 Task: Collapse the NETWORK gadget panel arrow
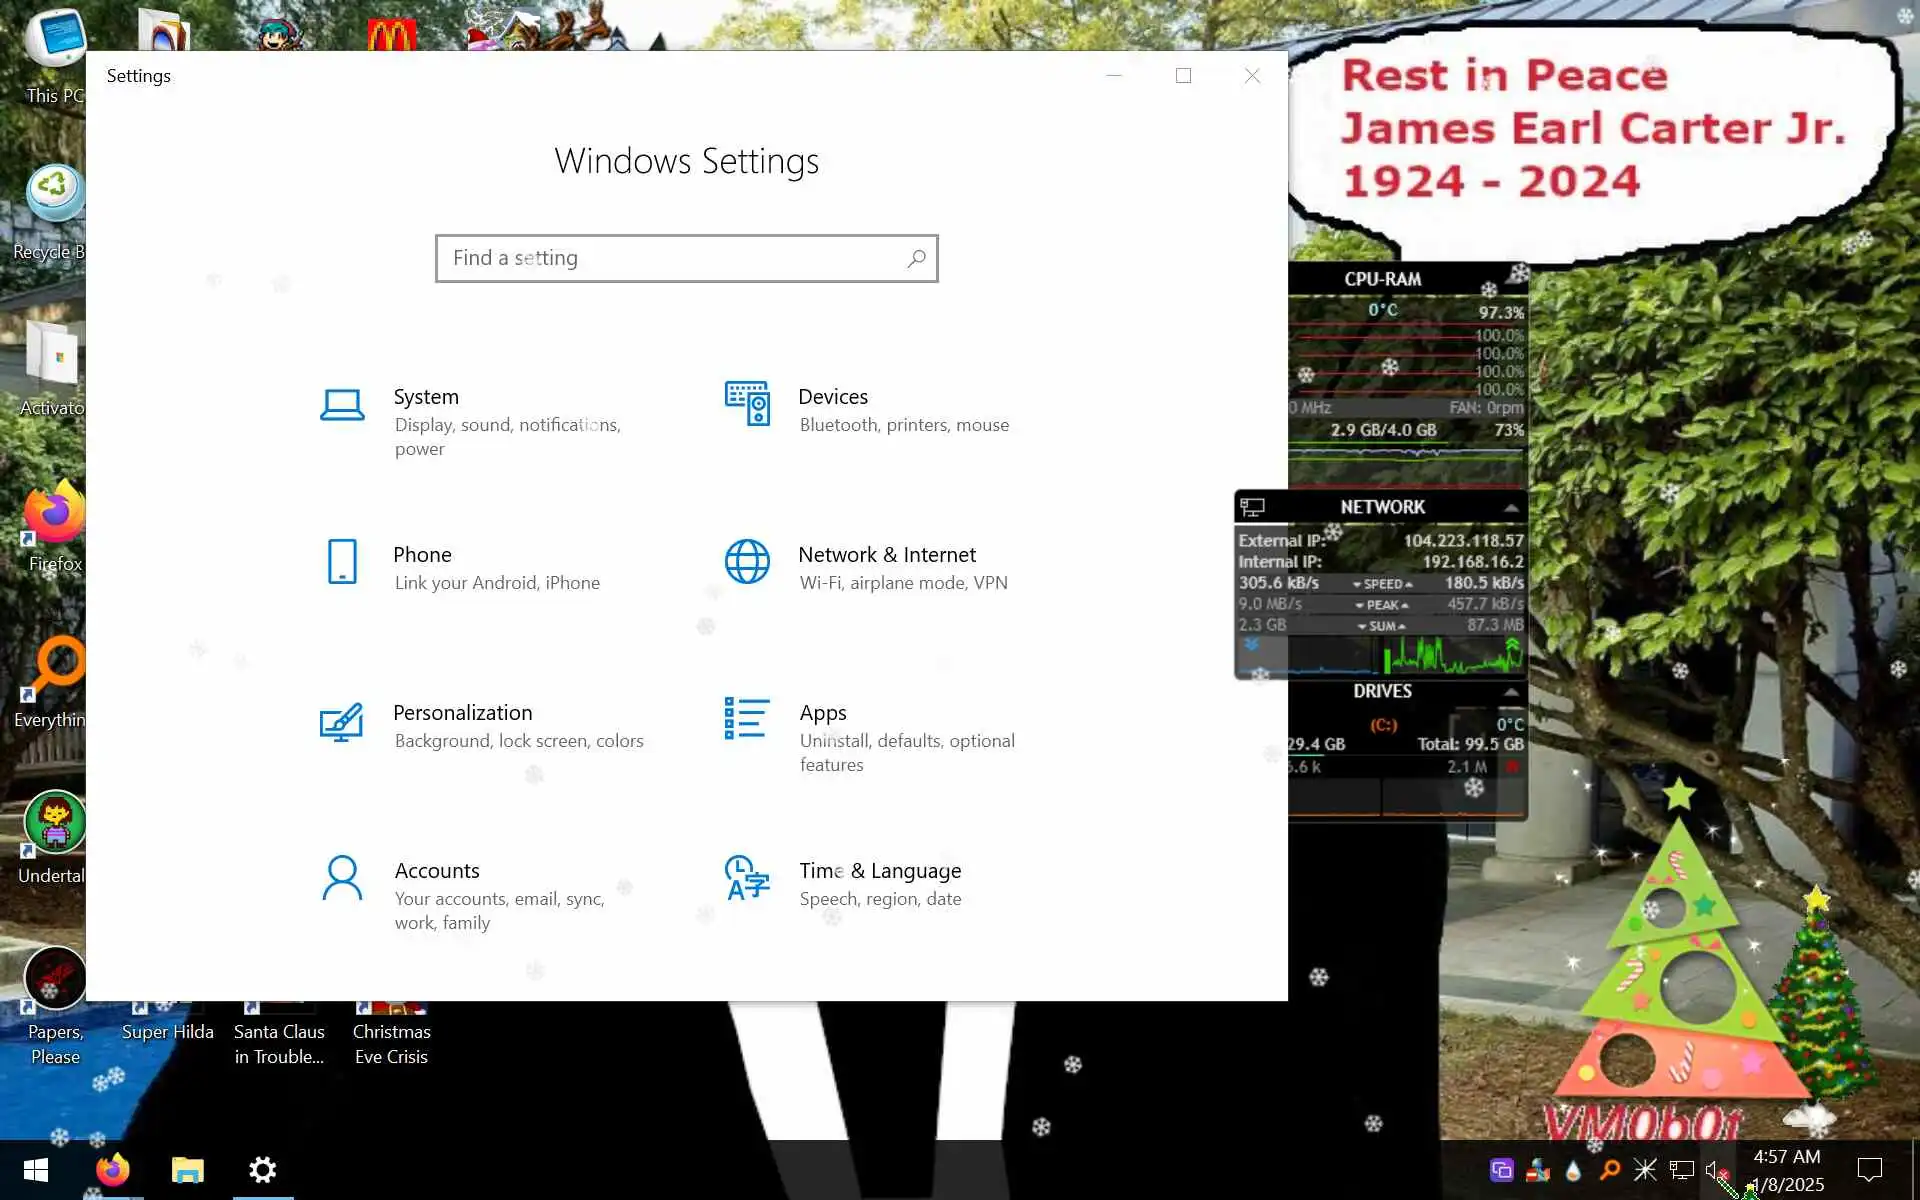click(x=1511, y=508)
